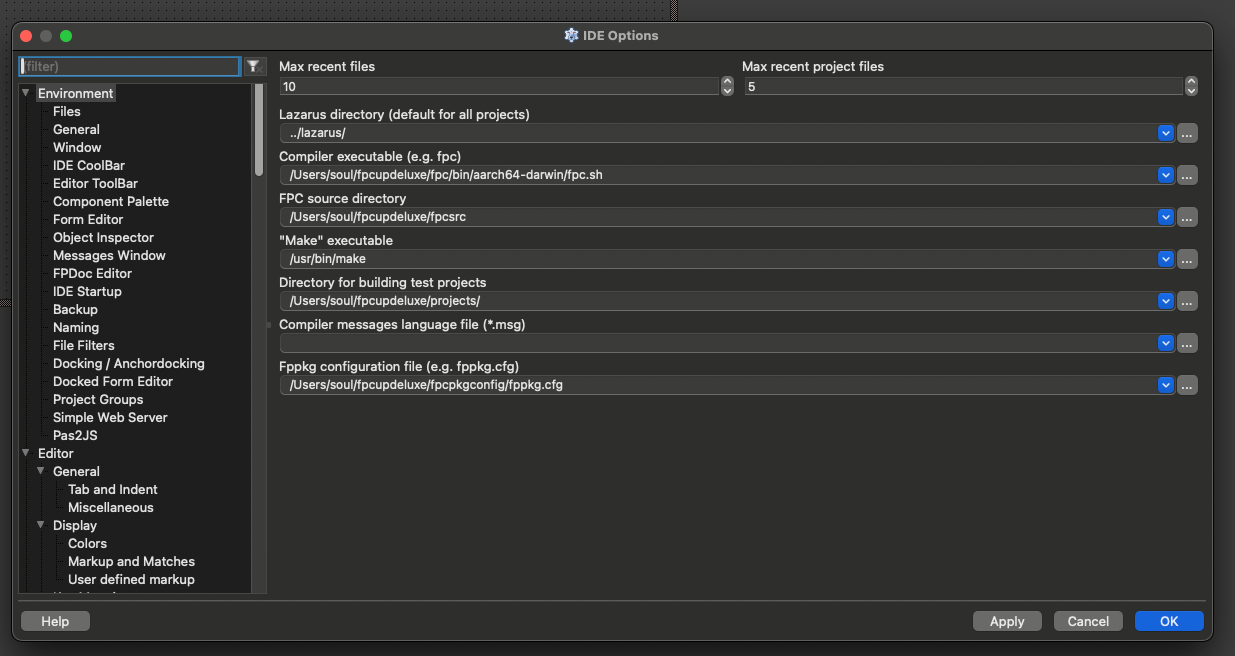Open Messages Window settings
Screen dimensions: 1235x656
click(x=109, y=255)
